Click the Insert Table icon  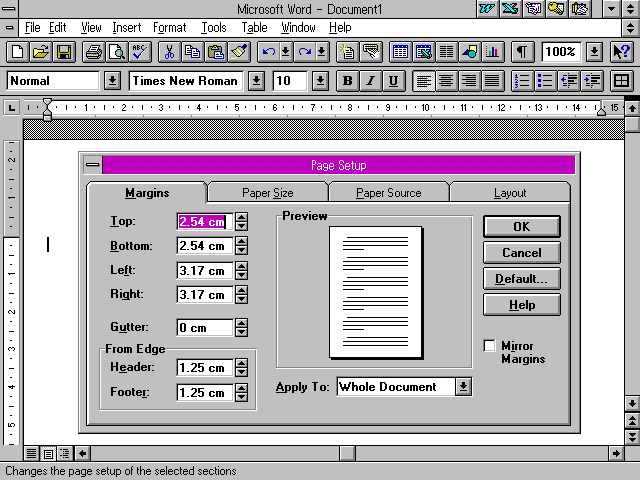[x=400, y=52]
